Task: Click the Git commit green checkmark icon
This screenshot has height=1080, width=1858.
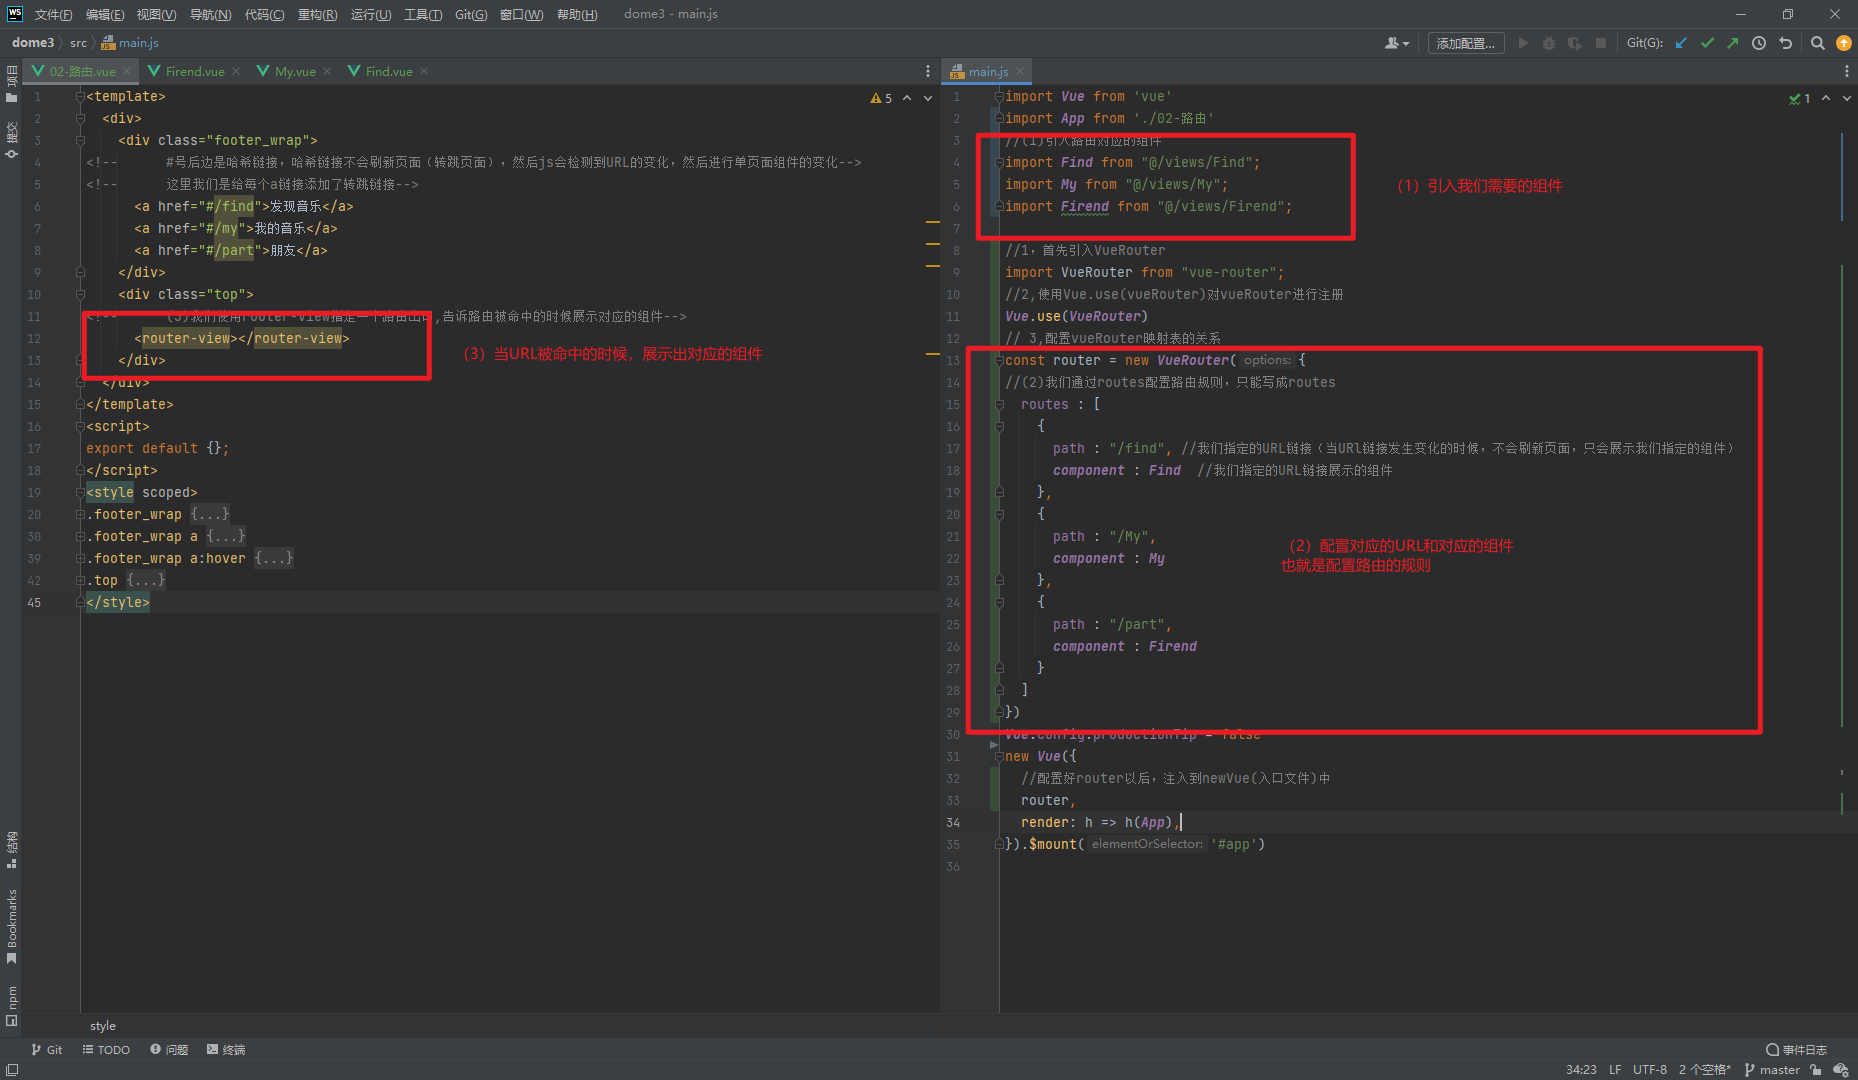Action: [1707, 43]
